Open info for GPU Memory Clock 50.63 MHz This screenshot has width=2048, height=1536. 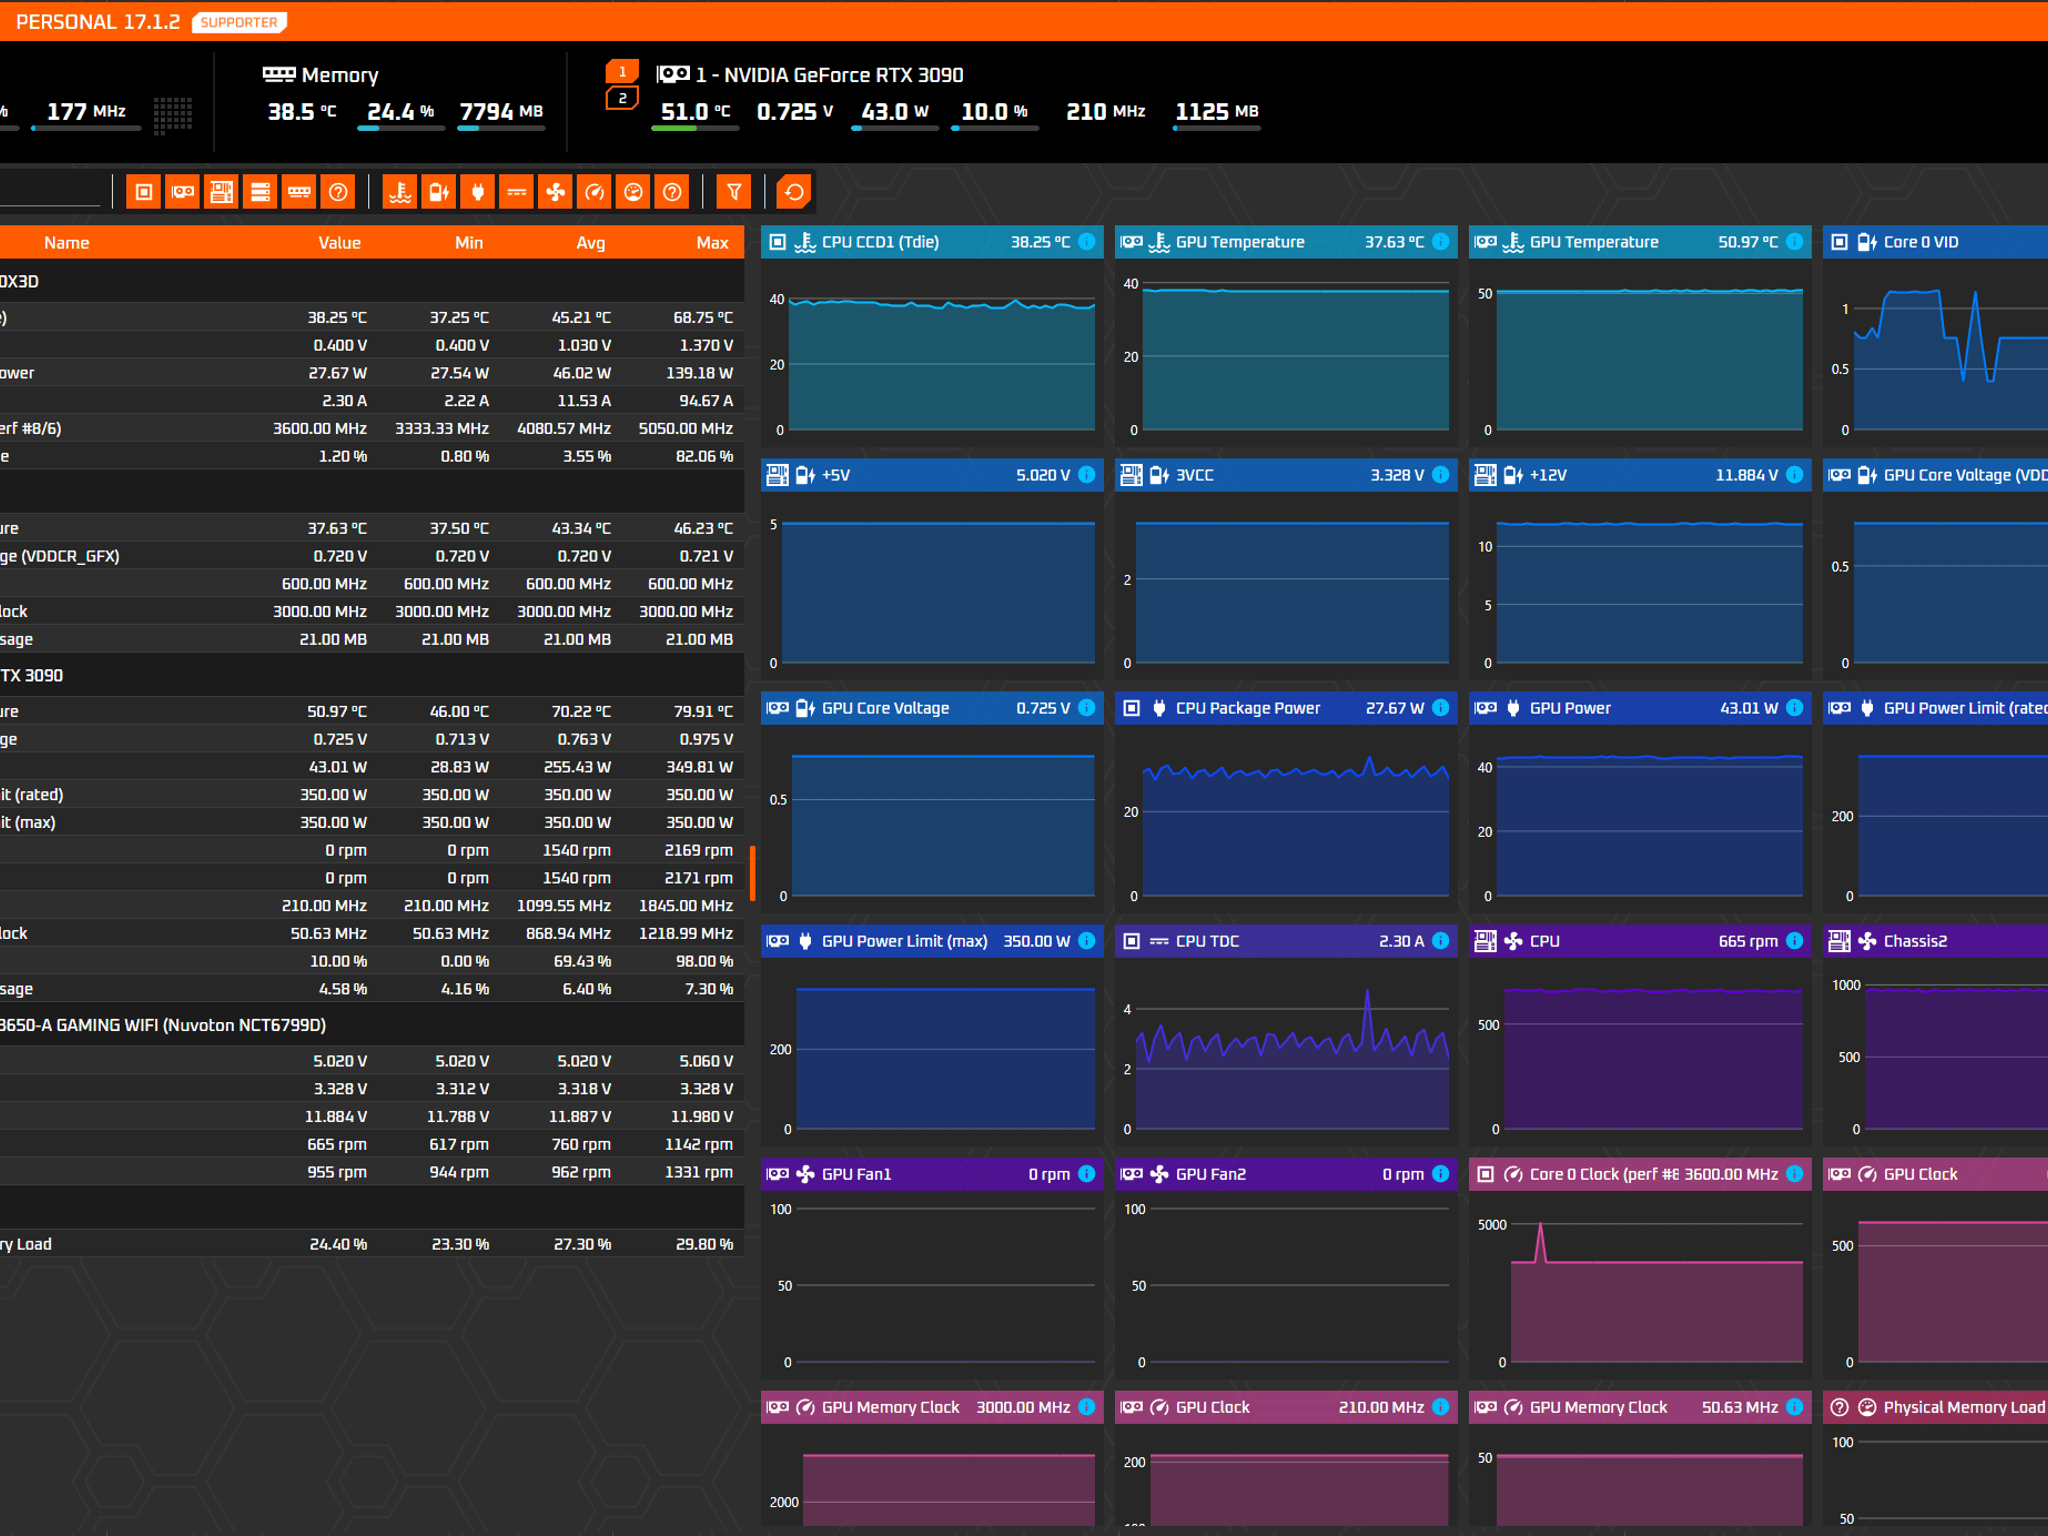click(x=1795, y=1407)
